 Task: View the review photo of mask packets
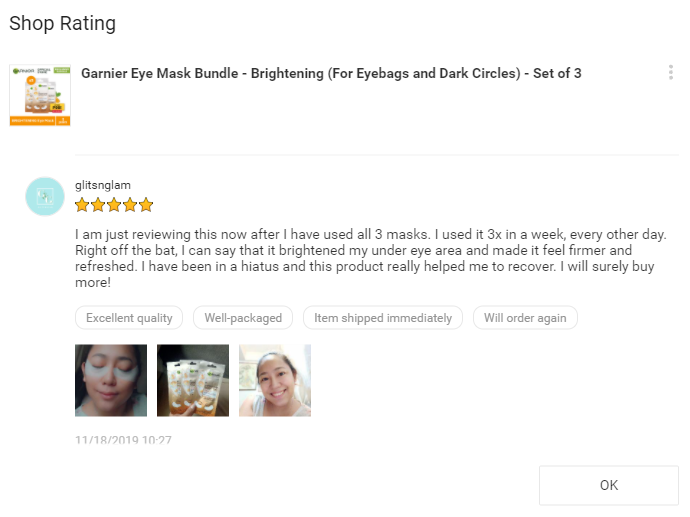[x=193, y=381]
